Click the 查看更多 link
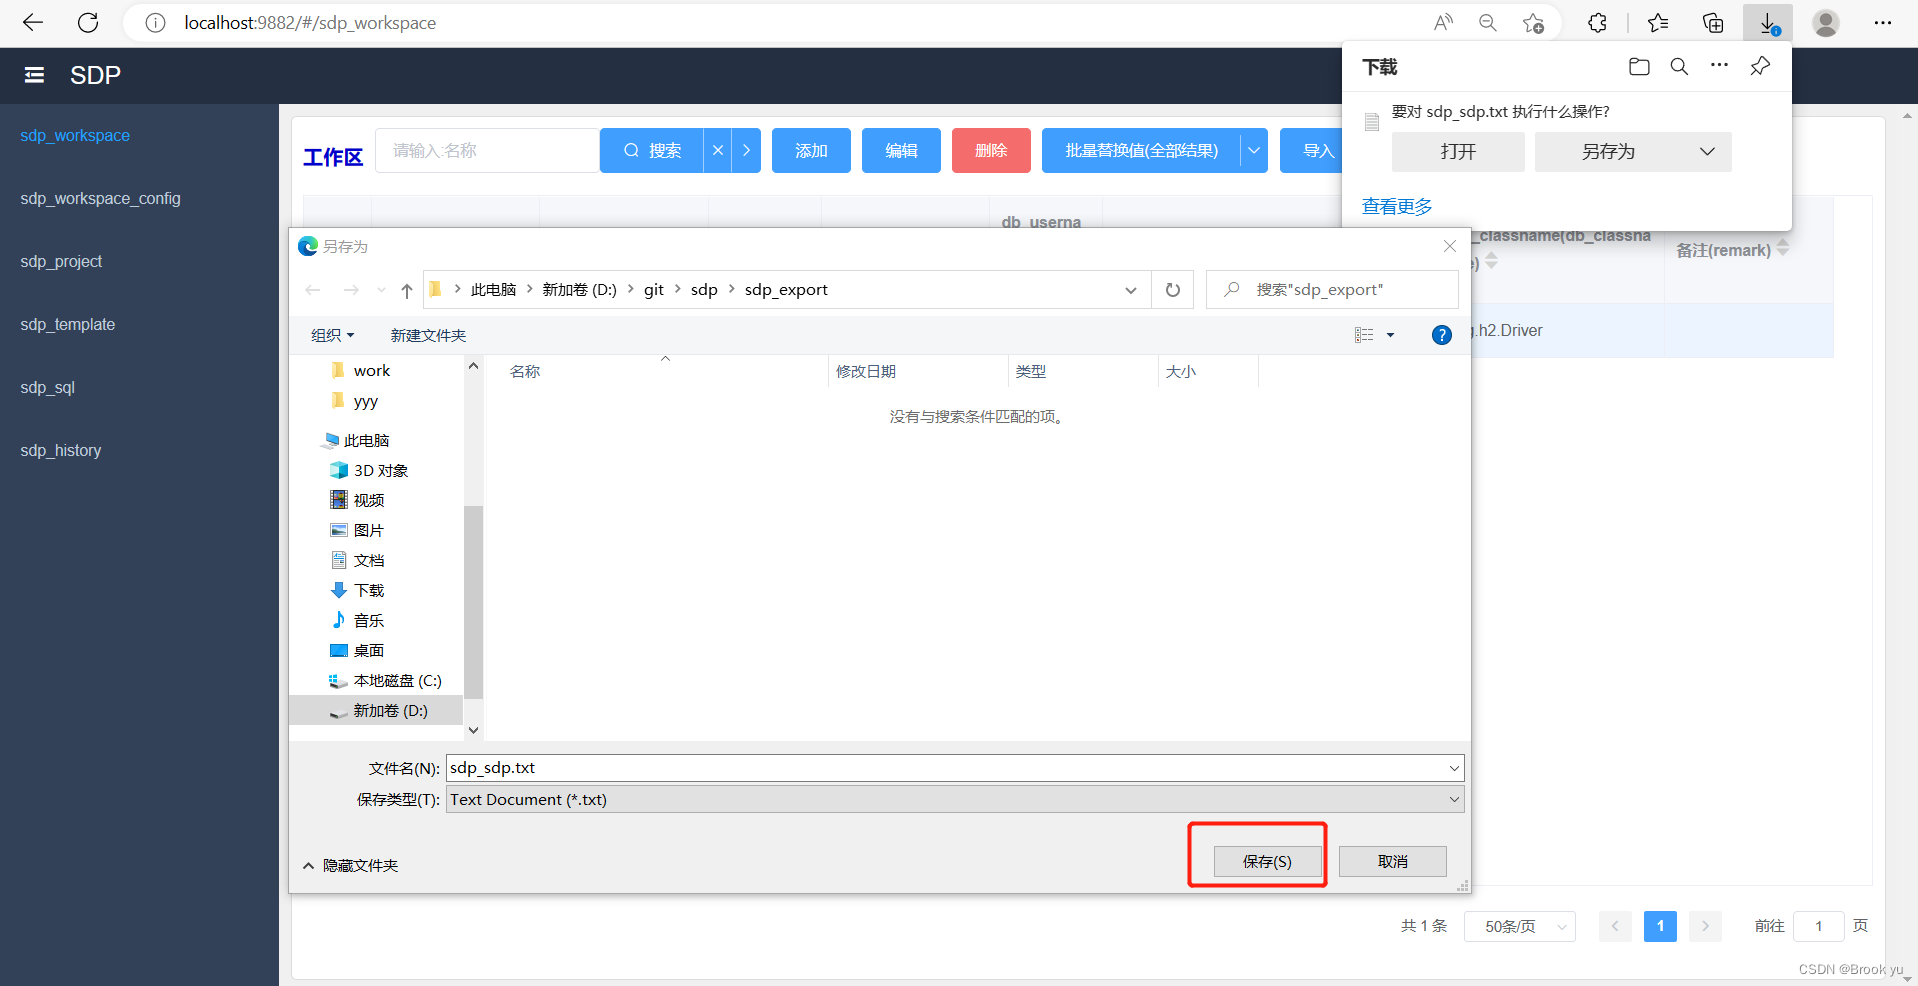Viewport: 1918px width, 986px height. pyautogui.click(x=1397, y=206)
